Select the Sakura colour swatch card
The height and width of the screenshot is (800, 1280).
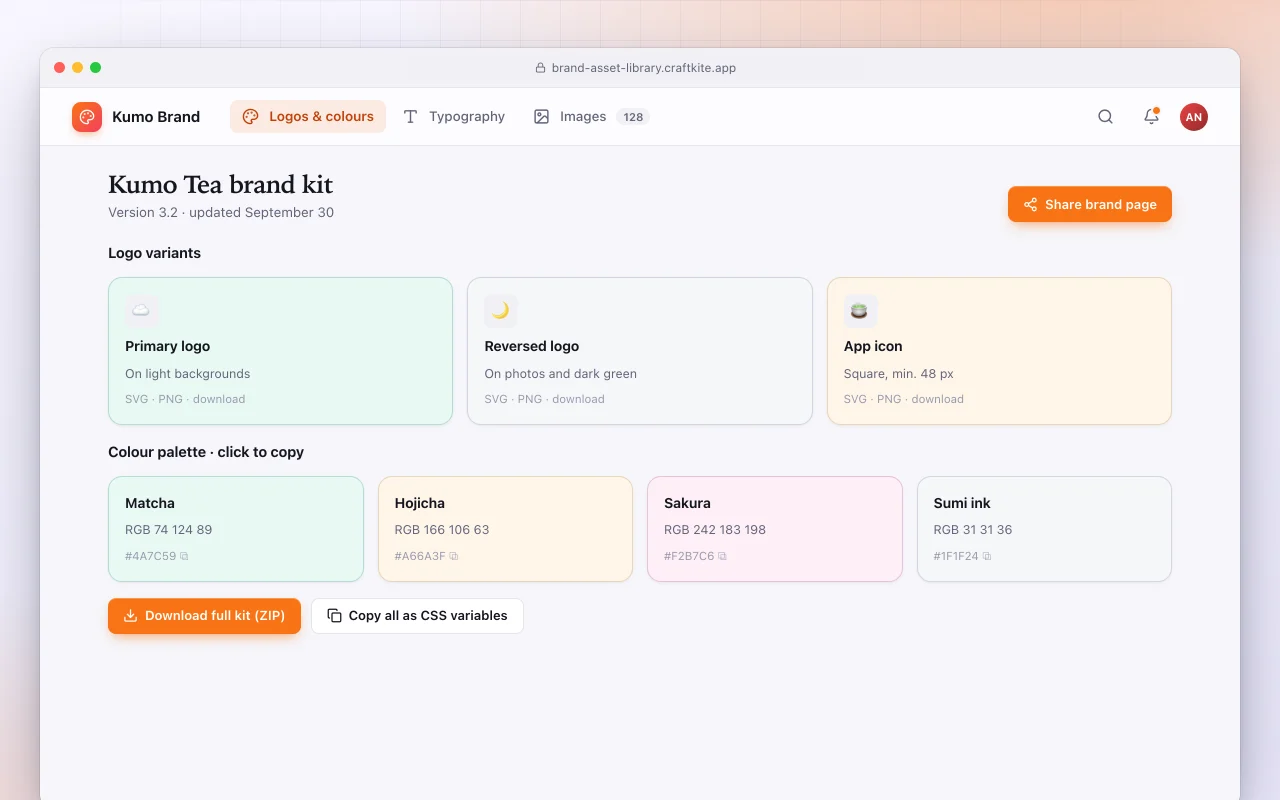(775, 529)
